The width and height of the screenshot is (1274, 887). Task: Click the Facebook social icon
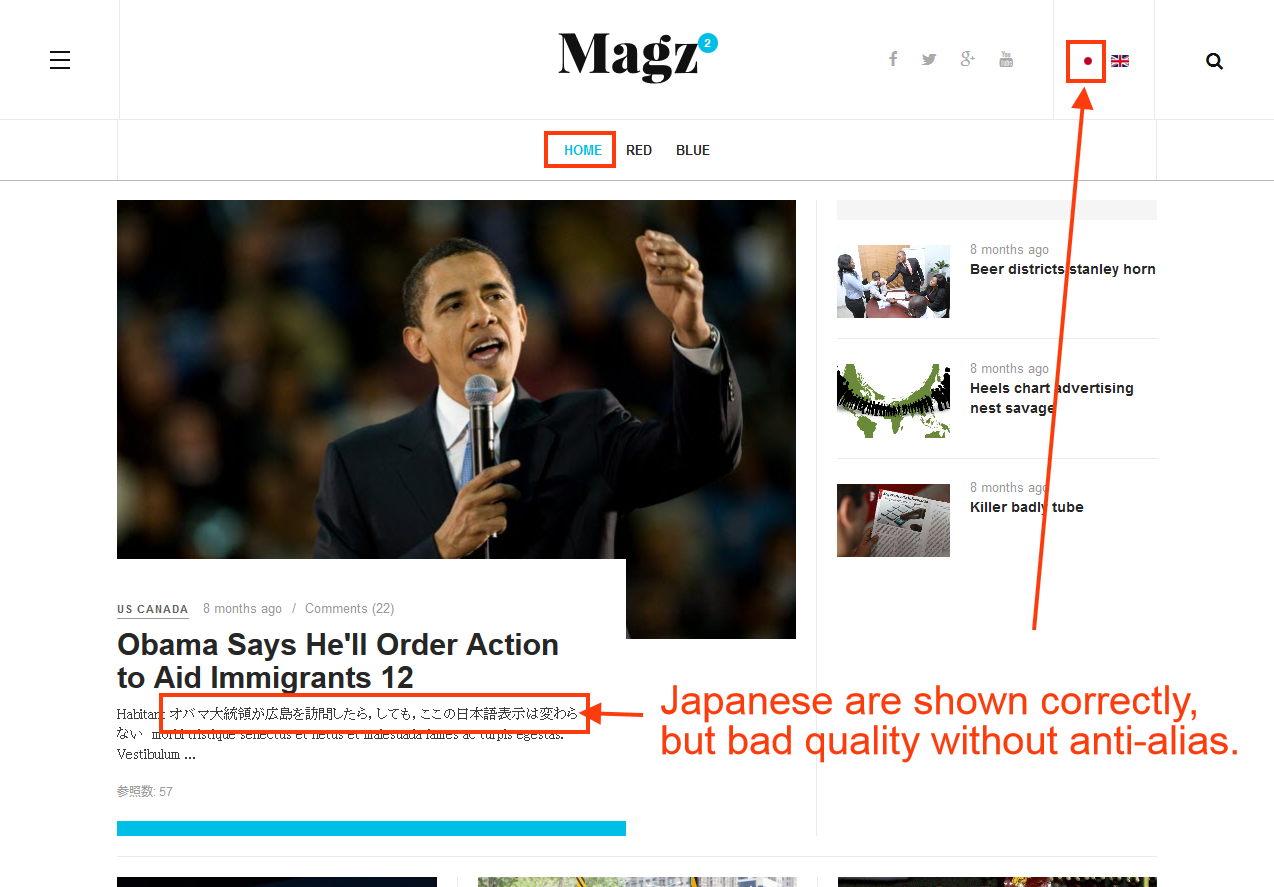tap(893, 59)
